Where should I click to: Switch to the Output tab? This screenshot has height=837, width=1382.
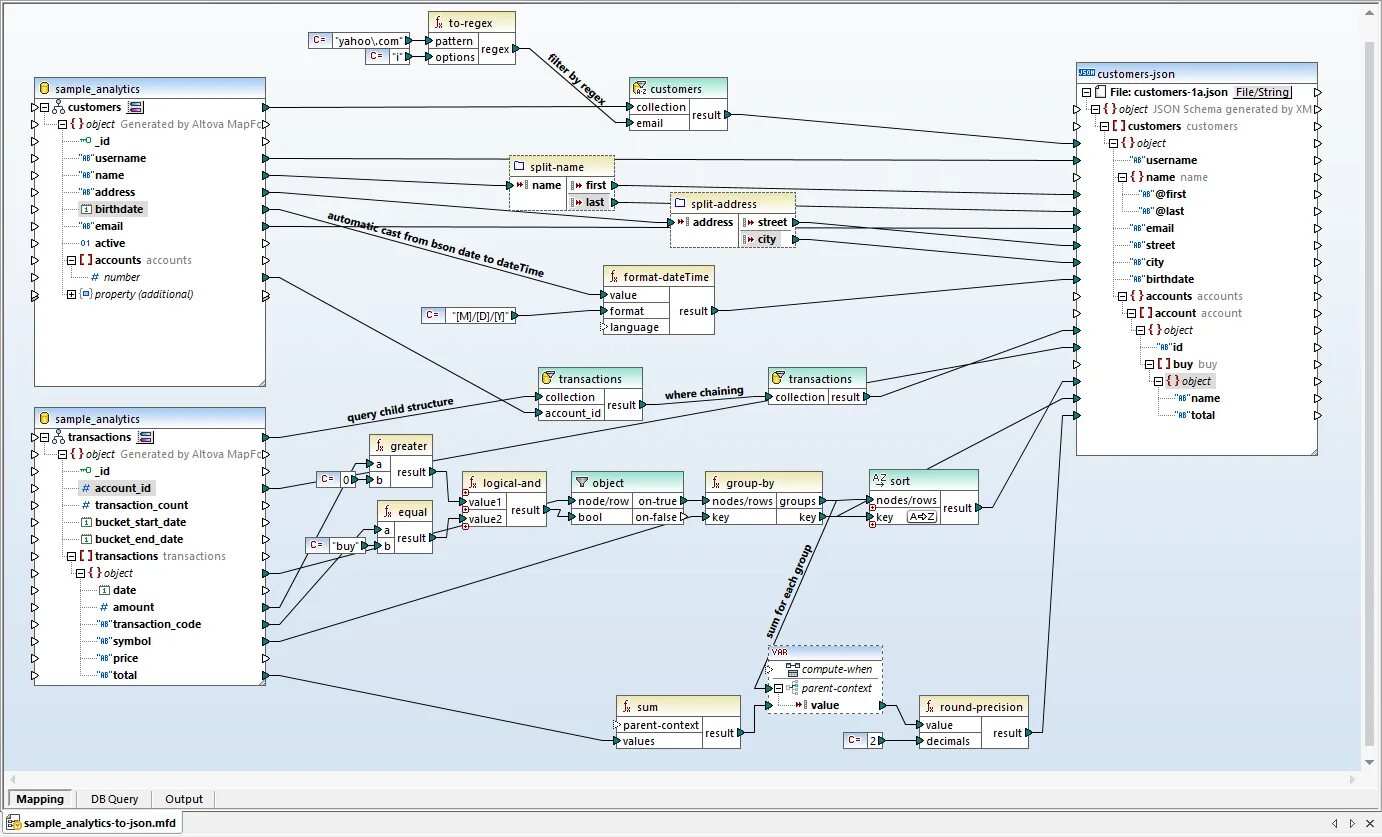(183, 798)
